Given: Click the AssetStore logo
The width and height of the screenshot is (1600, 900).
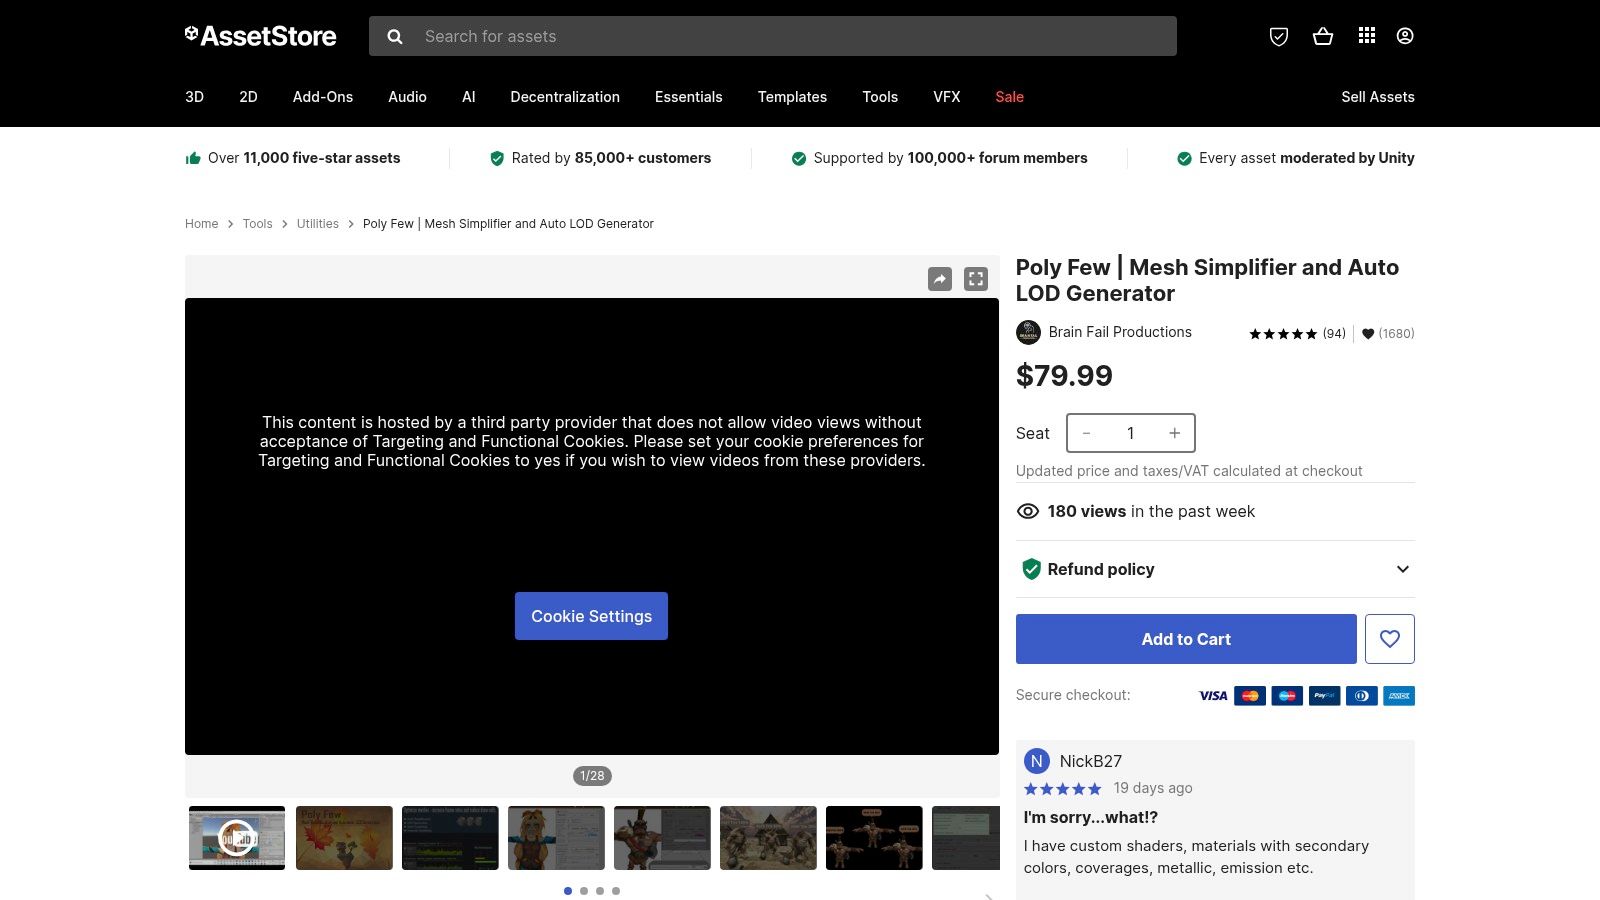Looking at the screenshot, I should click(261, 36).
